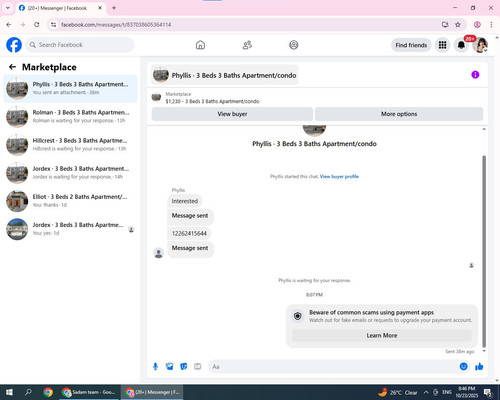This screenshot has height=400, width=500.
Task: Open Chrome three-dot menu
Action: pyautogui.click(x=491, y=25)
